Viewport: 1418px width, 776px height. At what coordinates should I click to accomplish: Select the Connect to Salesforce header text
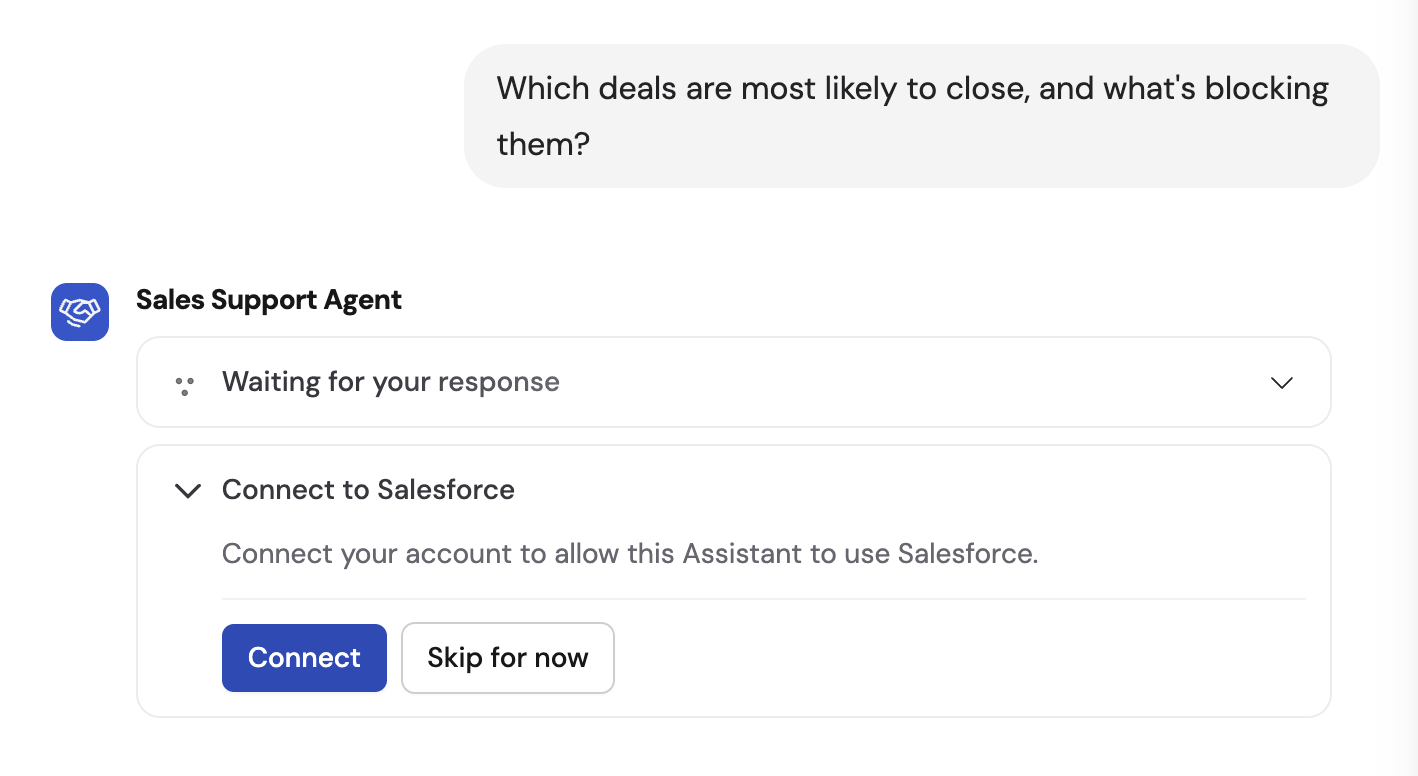tap(367, 490)
